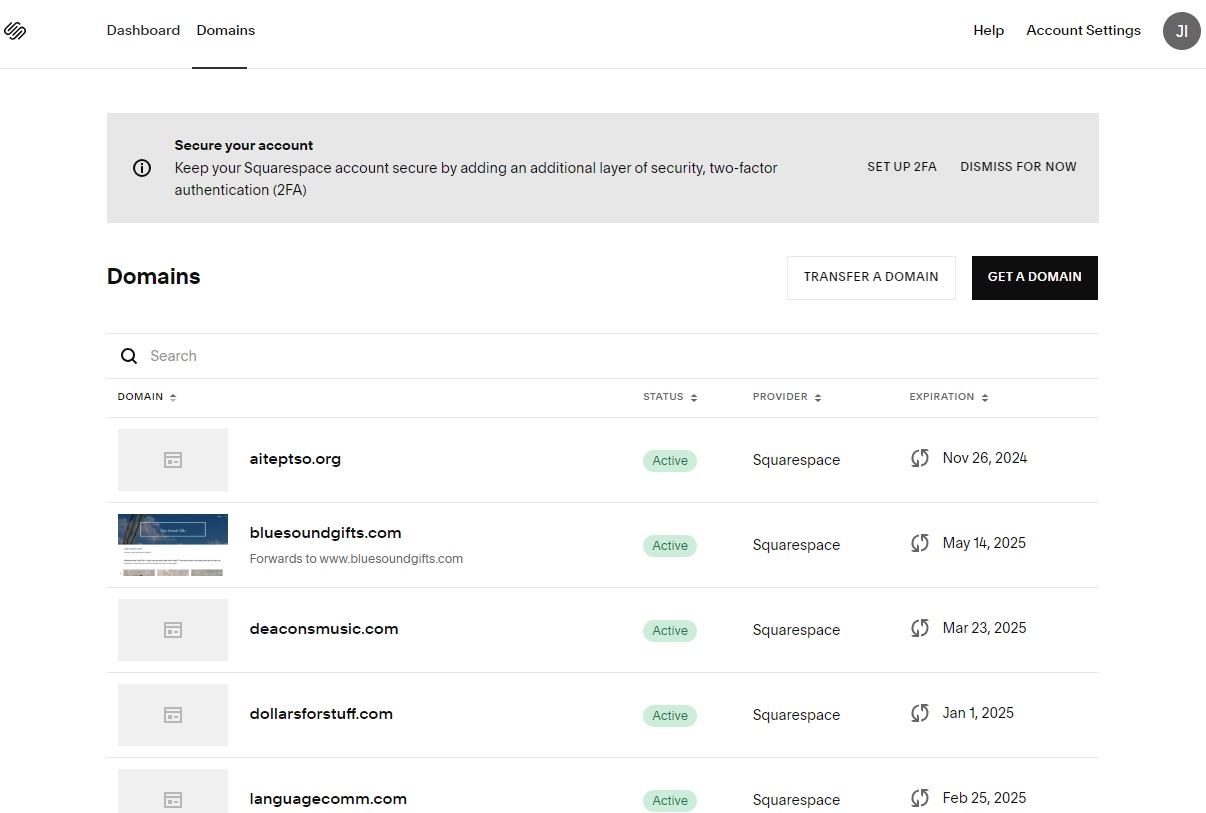Open the Help link

tap(988, 31)
